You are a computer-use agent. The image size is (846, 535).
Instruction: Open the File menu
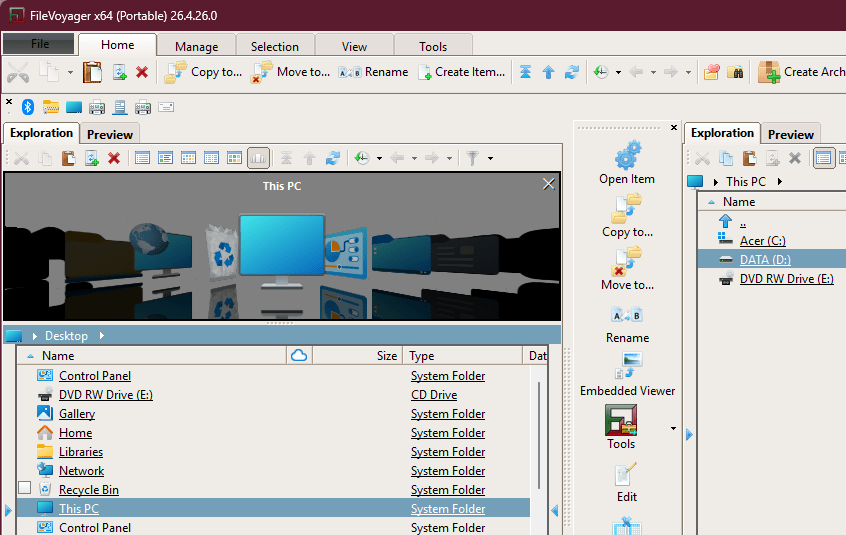(39, 44)
